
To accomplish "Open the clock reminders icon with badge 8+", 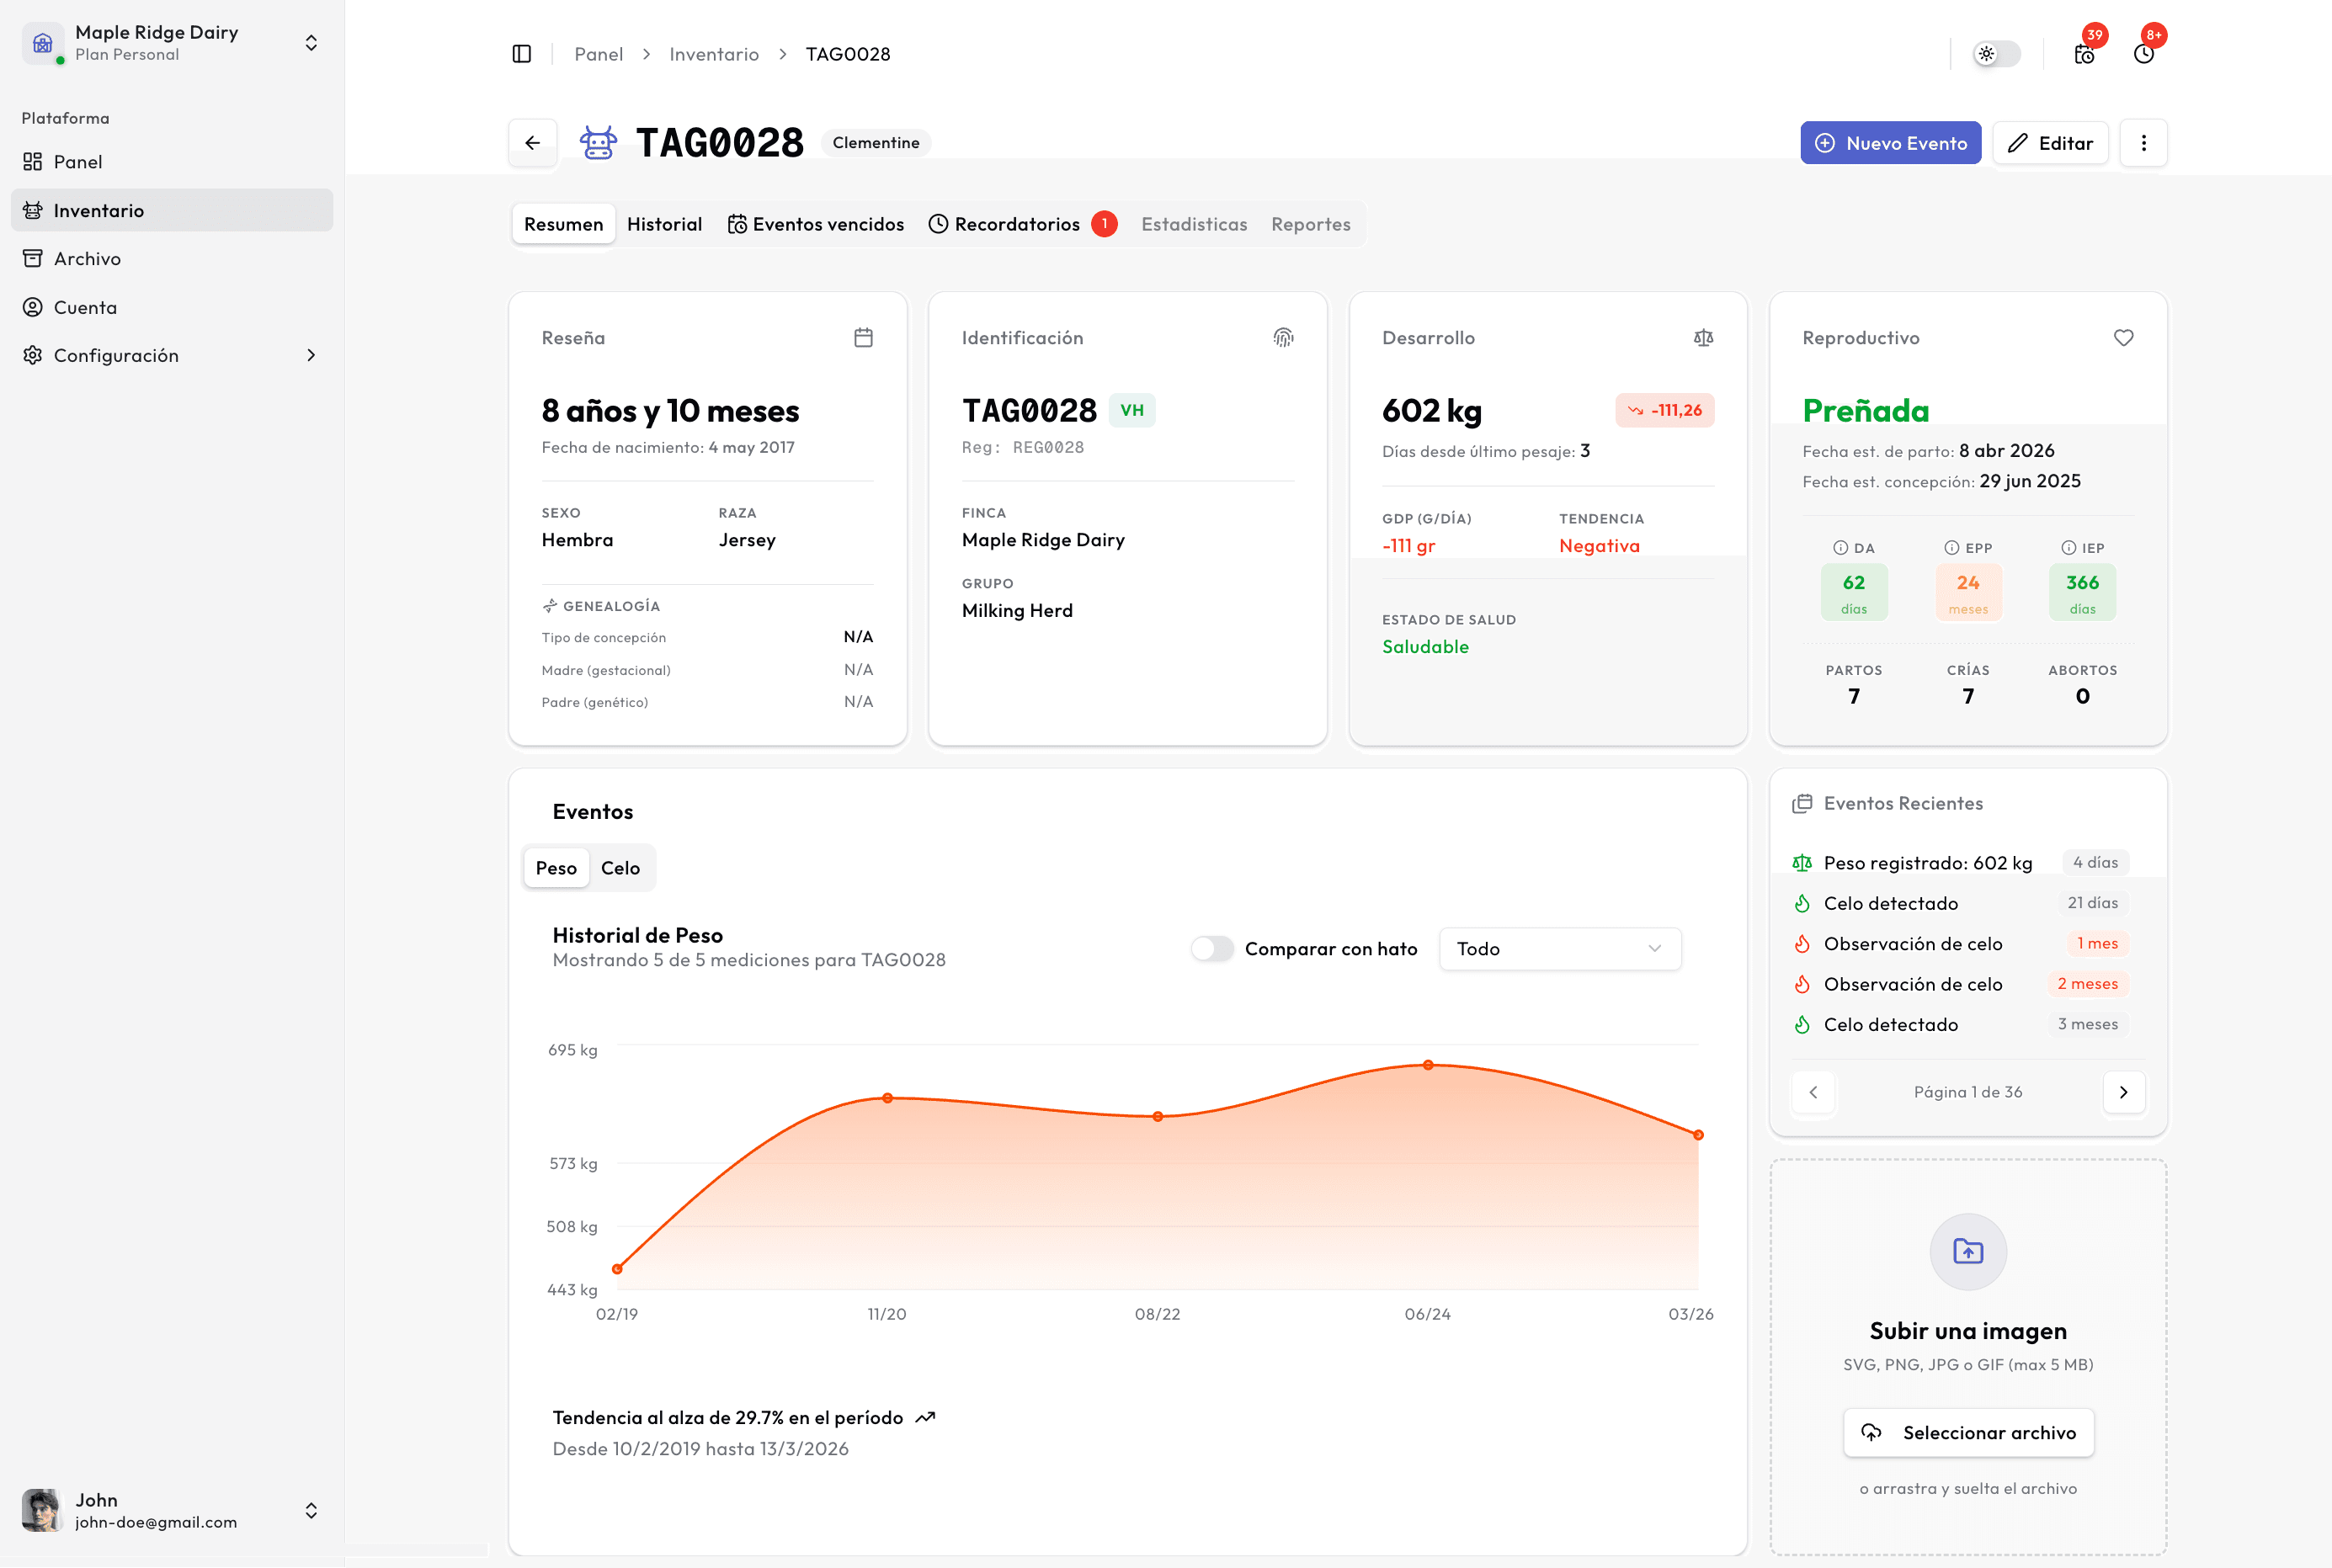I will pyautogui.click(x=2143, y=54).
